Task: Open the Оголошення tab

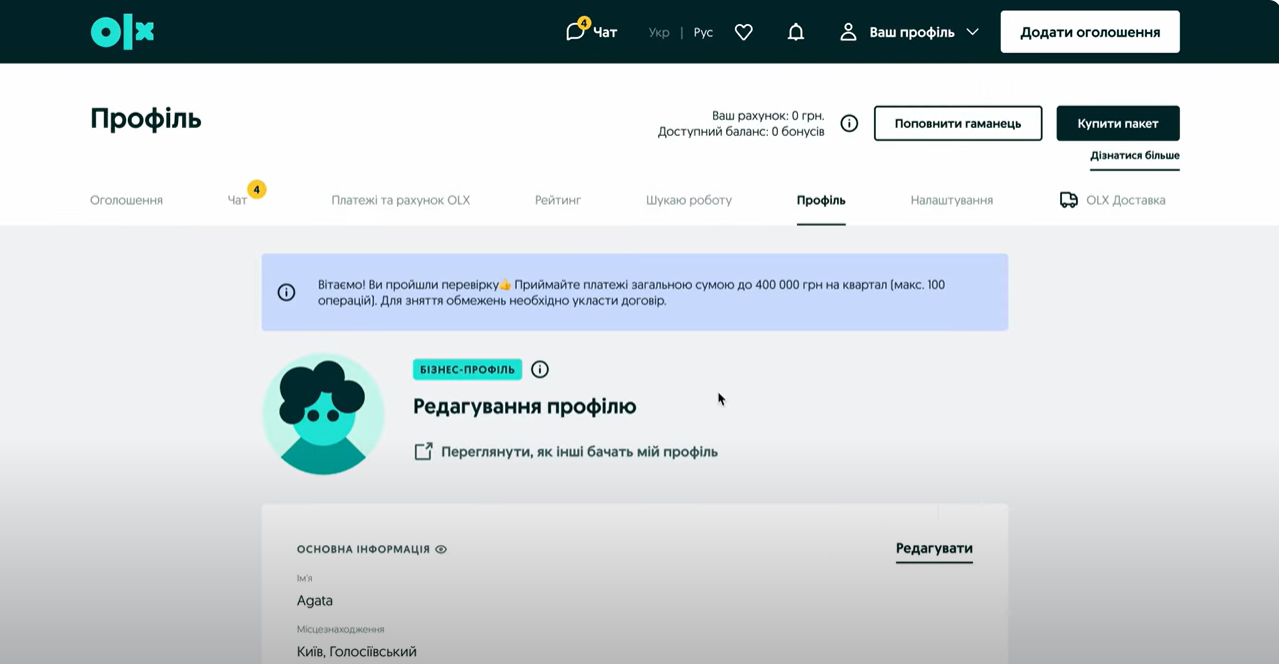Action: pyautogui.click(x=126, y=200)
